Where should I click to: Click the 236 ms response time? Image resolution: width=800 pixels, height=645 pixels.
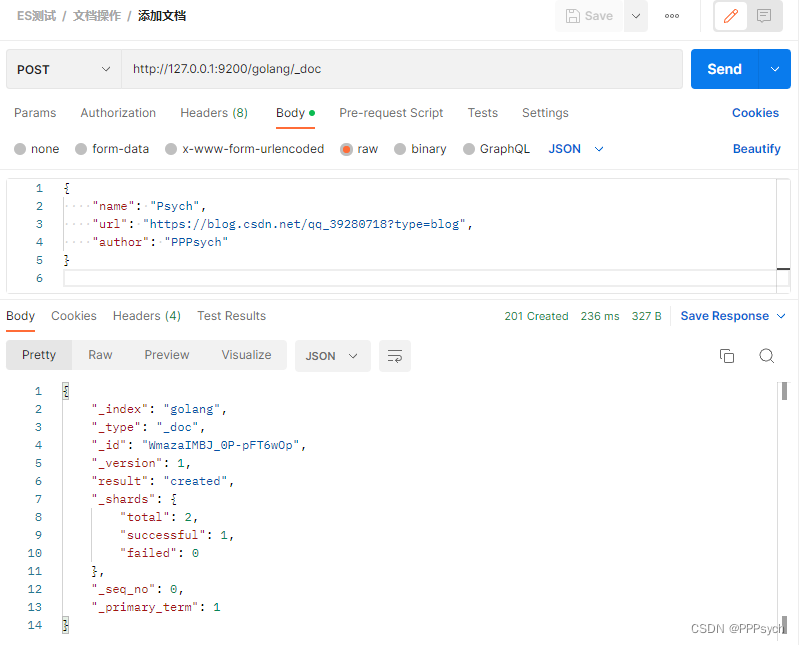coord(600,316)
